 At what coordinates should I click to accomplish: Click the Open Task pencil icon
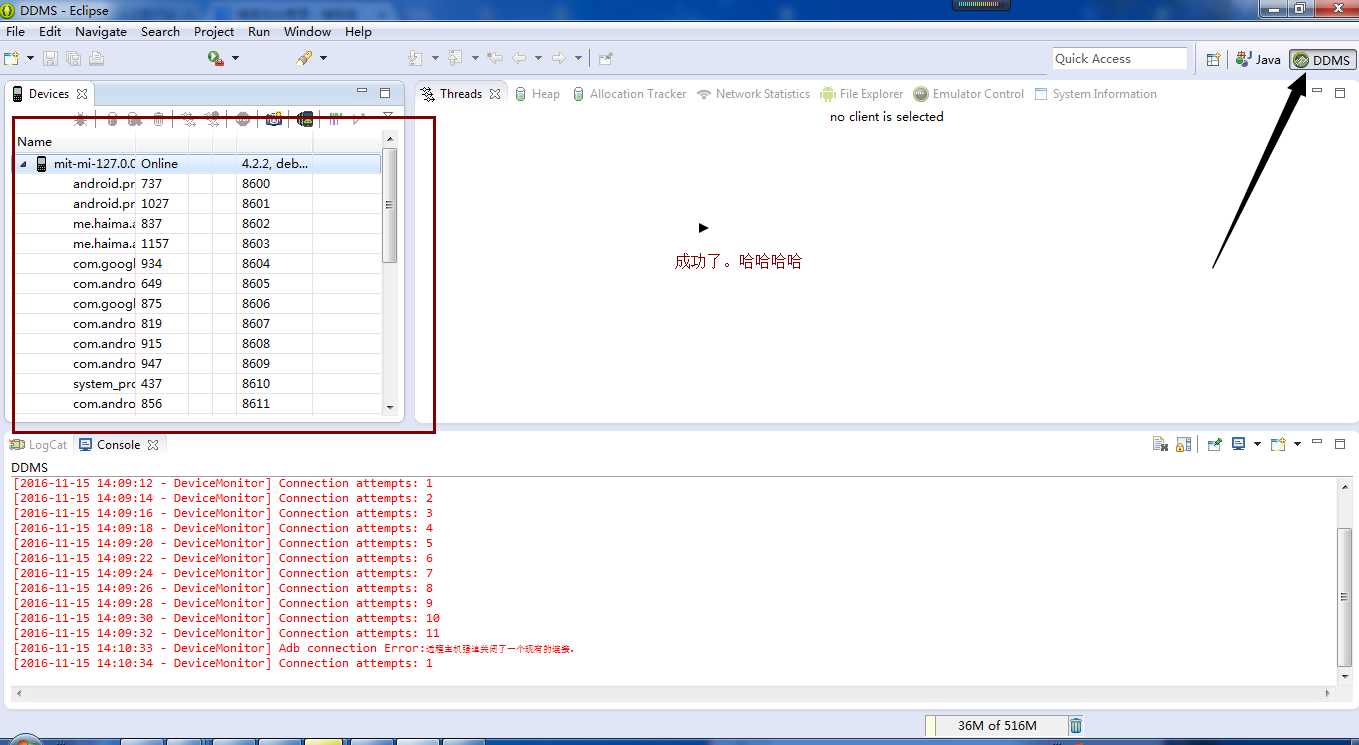coord(304,59)
